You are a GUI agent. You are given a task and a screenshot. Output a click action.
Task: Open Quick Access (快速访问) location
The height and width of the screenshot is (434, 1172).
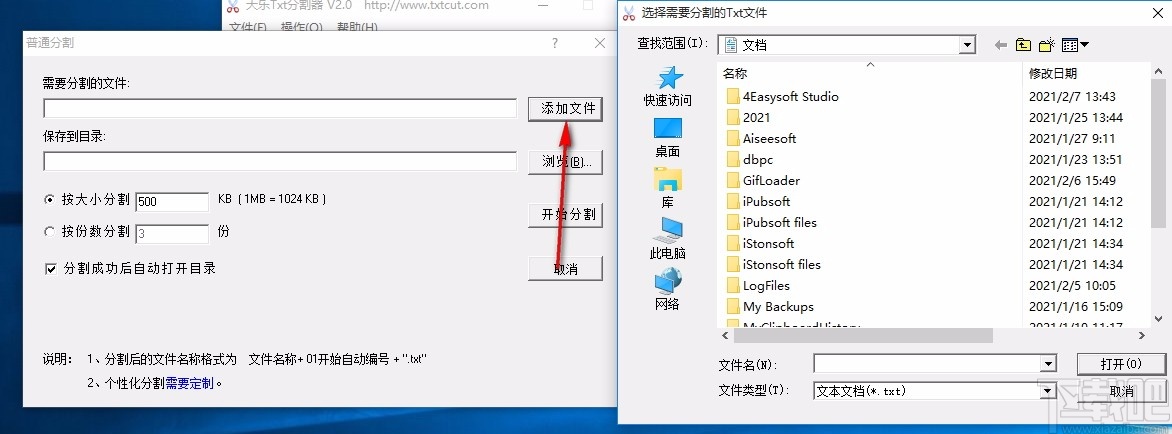tap(667, 87)
